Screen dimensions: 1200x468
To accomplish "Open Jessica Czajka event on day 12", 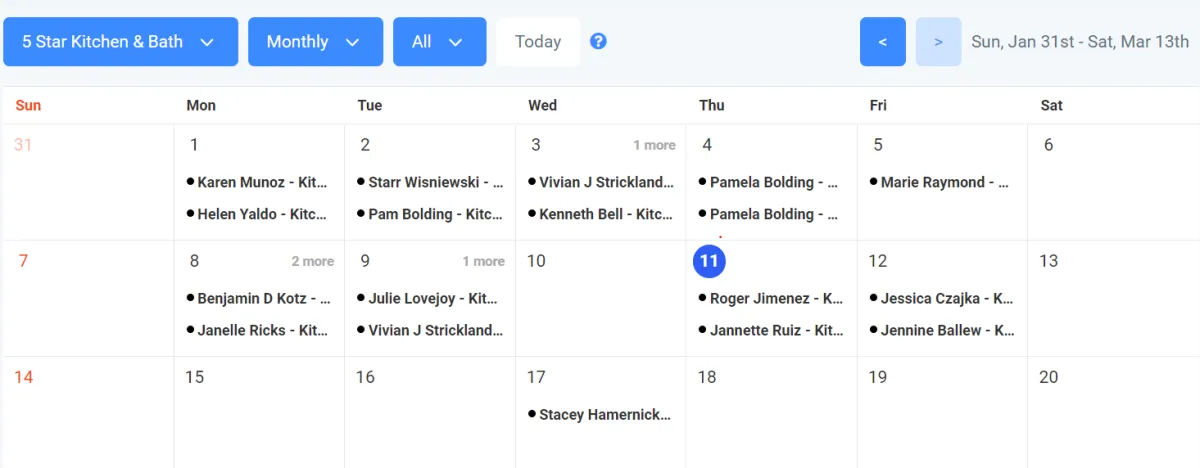I will [946, 298].
